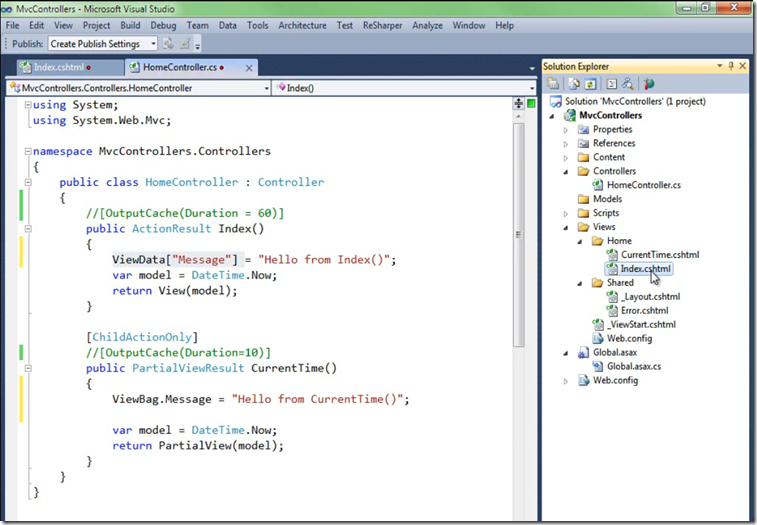The image size is (757, 525).
Task: Collapse the Home folder under Views
Action: [x=580, y=241]
